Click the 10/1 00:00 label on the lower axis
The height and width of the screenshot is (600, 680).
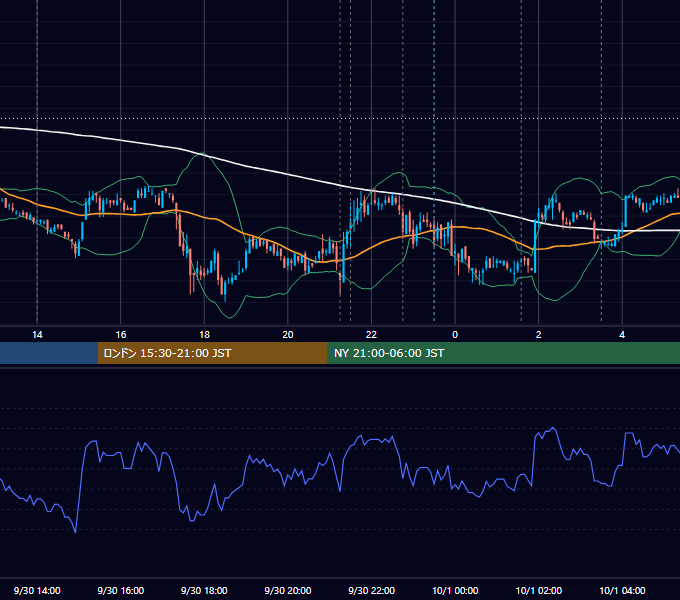click(455, 590)
